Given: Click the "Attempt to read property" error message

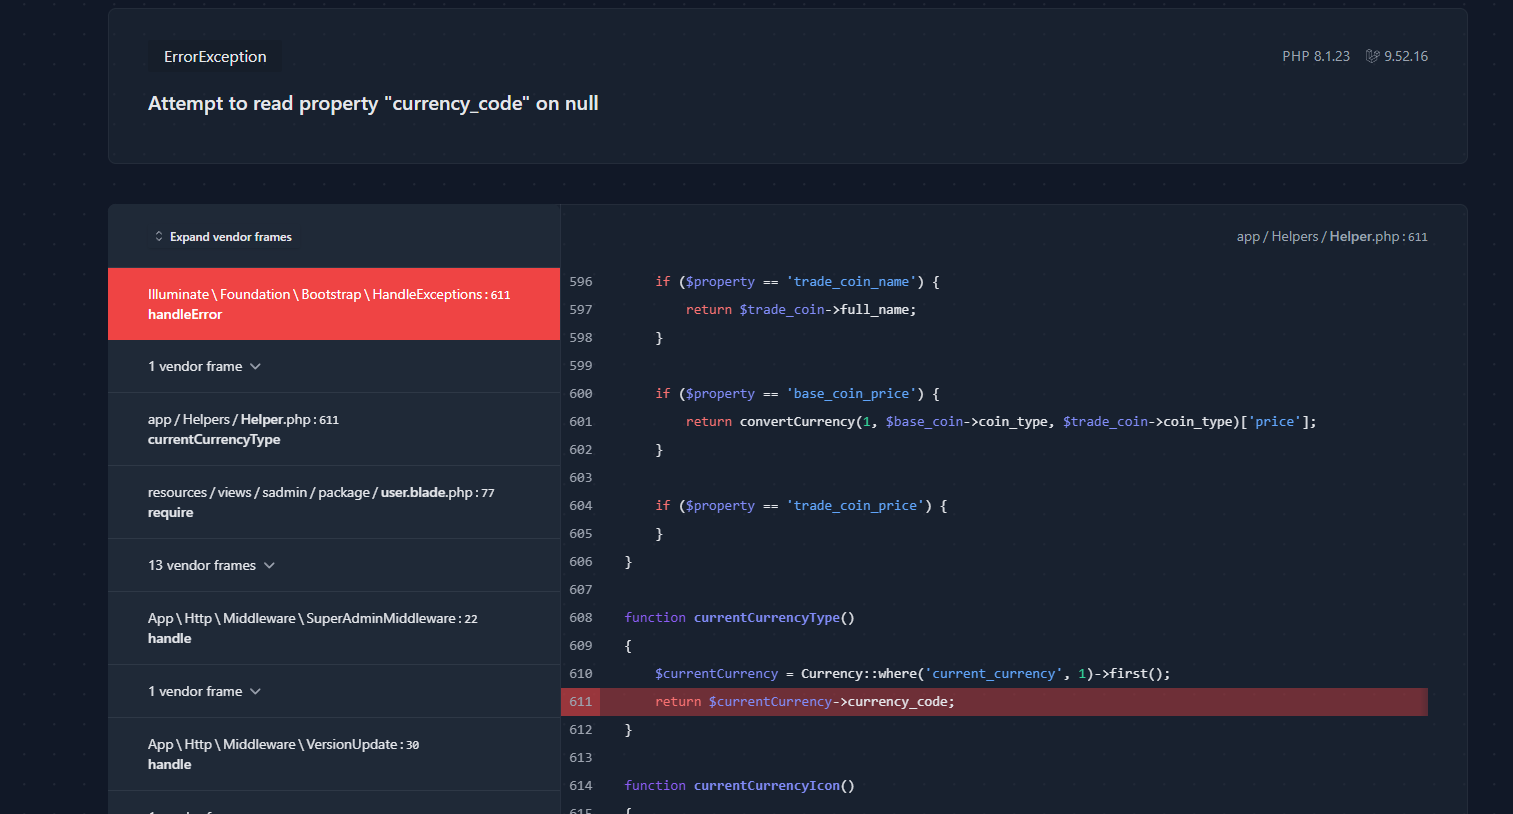Looking at the screenshot, I should (x=373, y=104).
